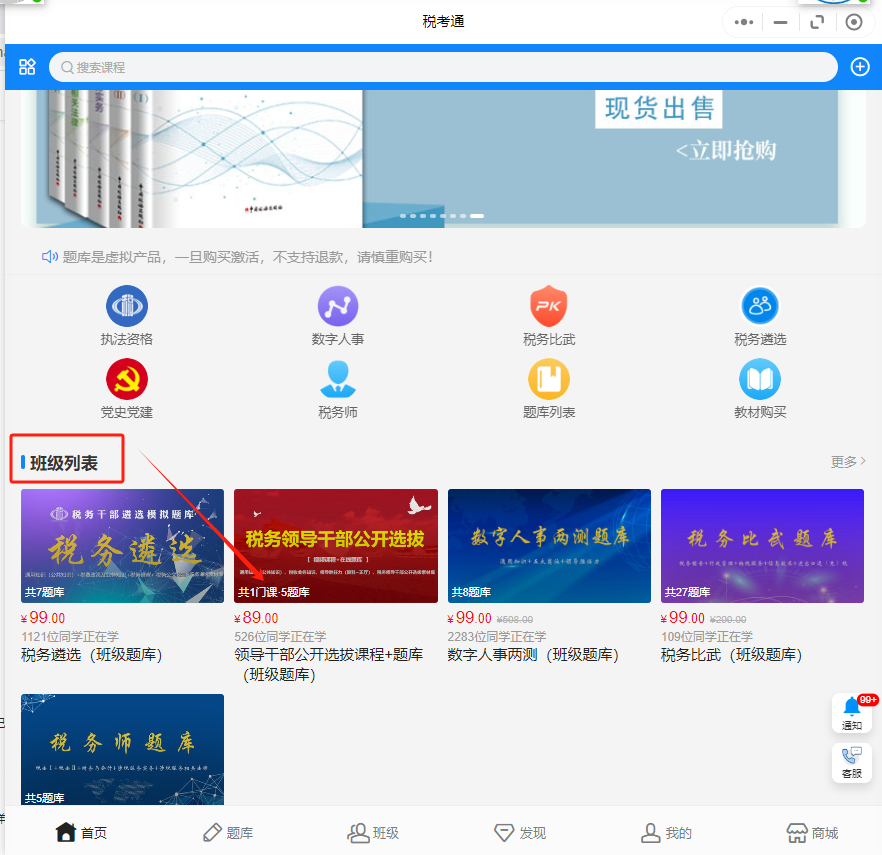Select the 税务比武 PK shield icon
This screenshot has height=855, width=882.
(x=549, y=306)
